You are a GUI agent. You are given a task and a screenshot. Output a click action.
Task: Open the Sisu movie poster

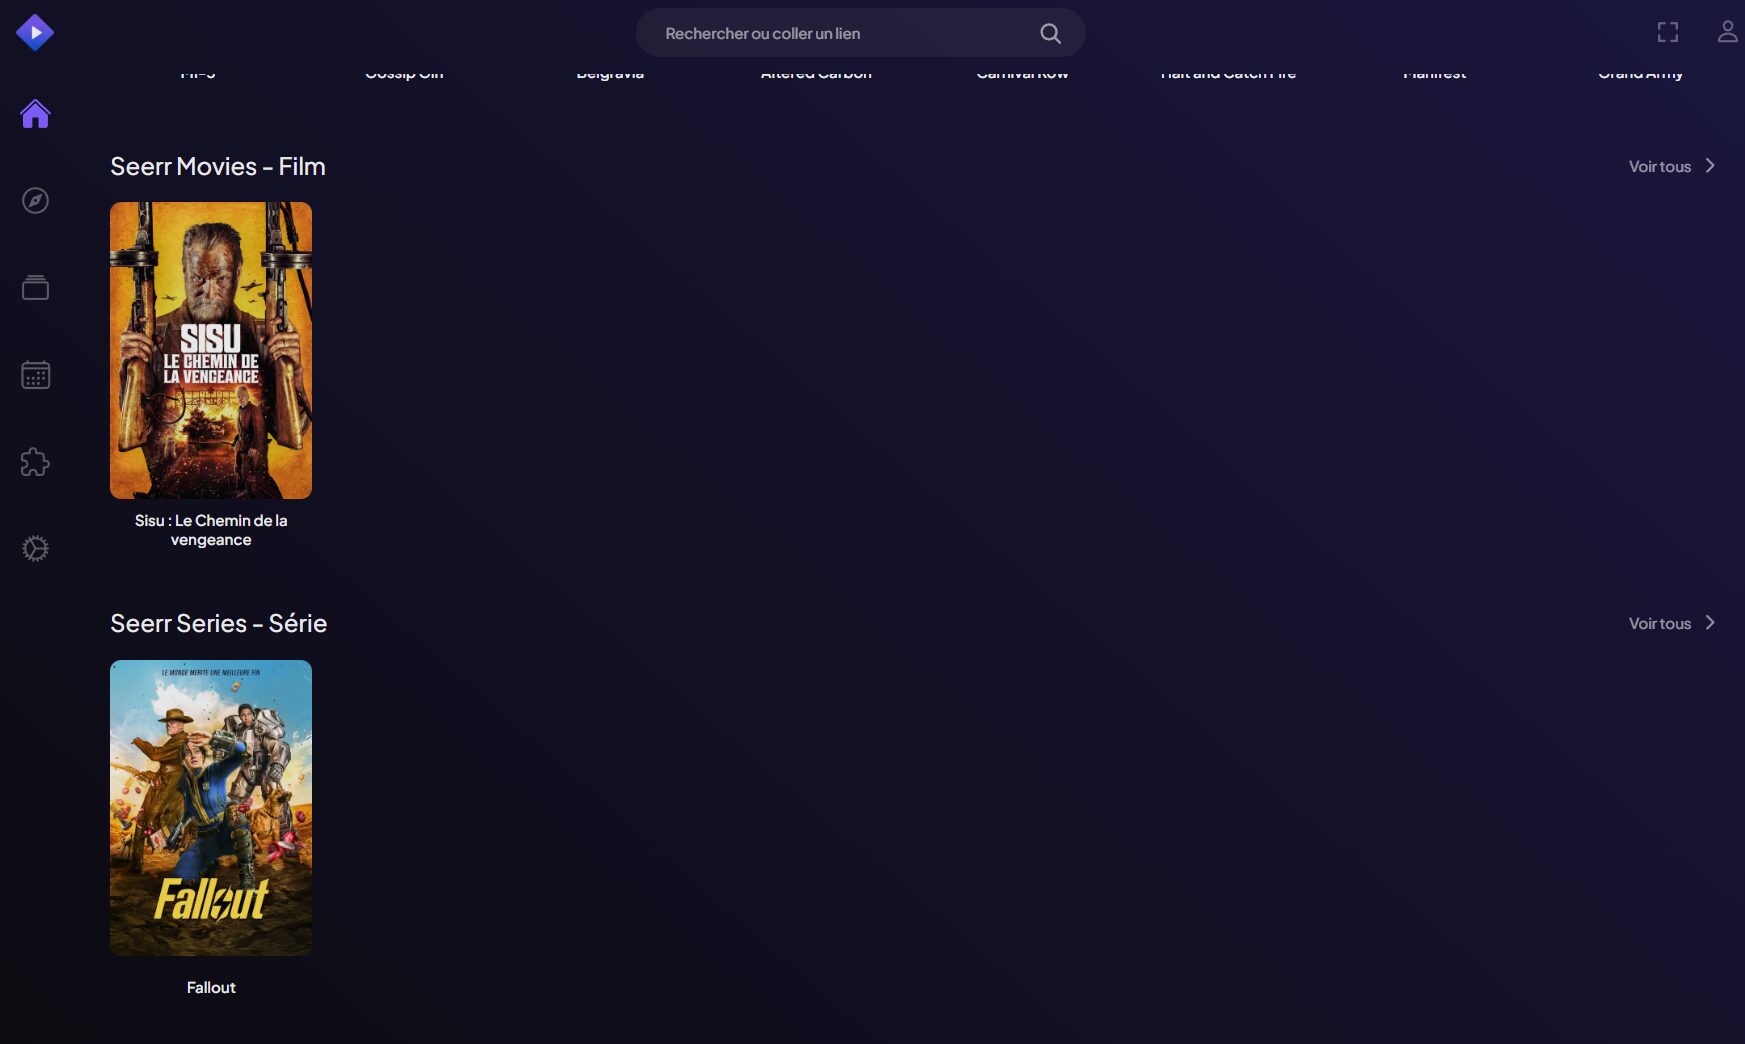(211, 350)
